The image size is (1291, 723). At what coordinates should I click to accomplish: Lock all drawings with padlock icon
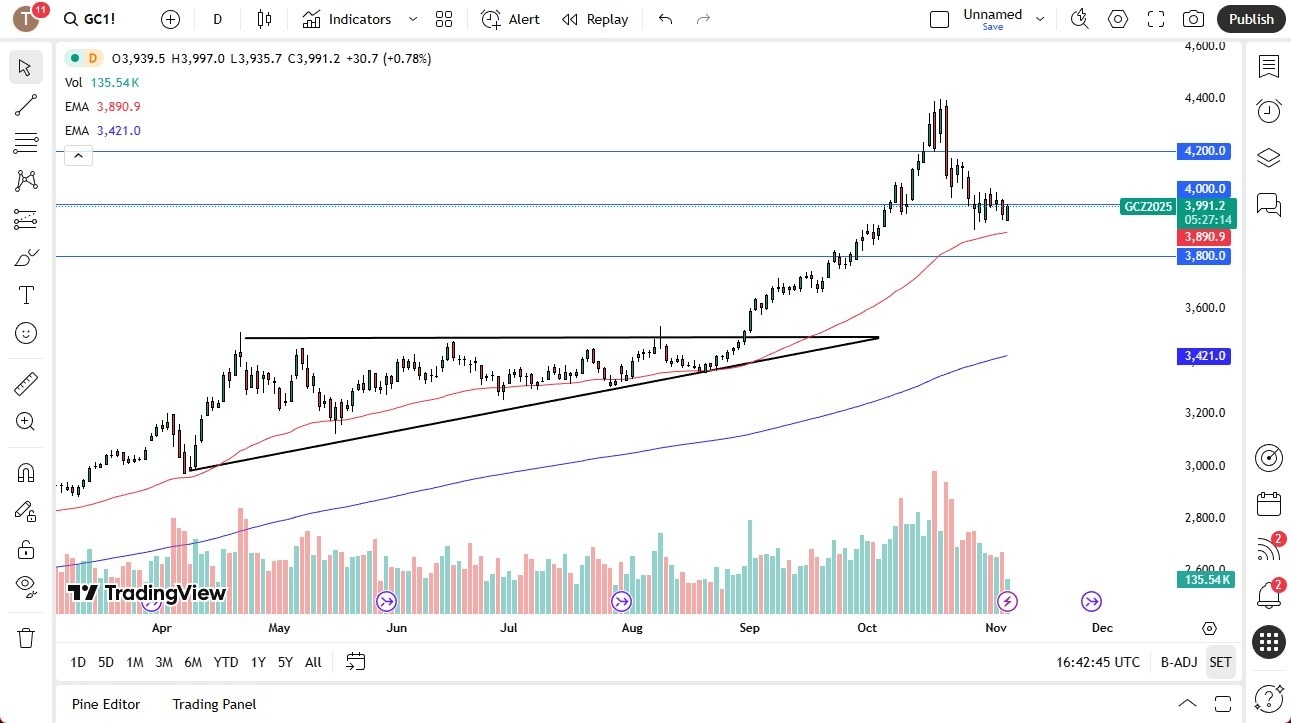pos(25,549)
